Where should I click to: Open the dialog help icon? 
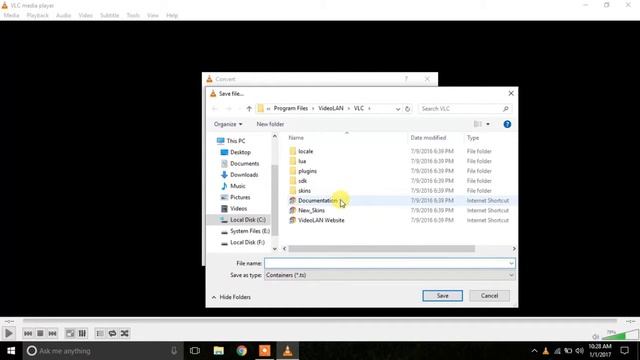coord(507,124)
